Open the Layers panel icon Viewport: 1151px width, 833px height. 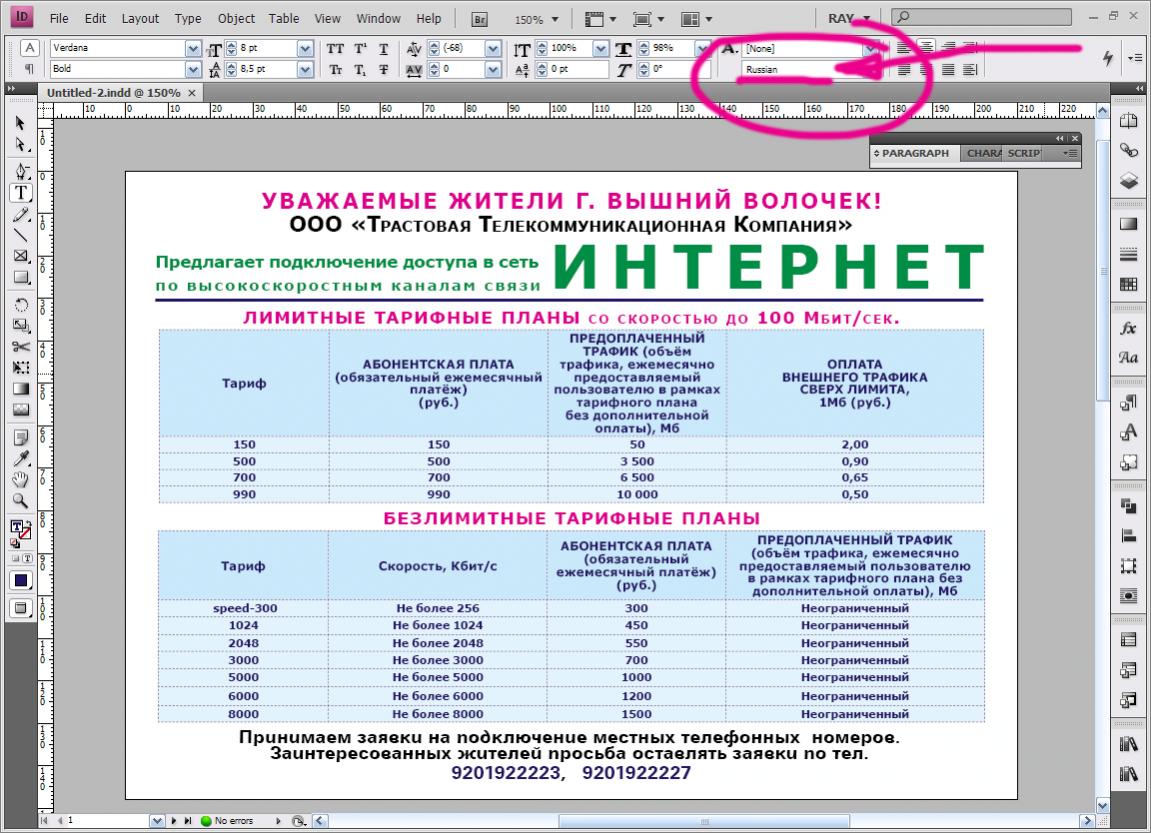[1128, 181]
